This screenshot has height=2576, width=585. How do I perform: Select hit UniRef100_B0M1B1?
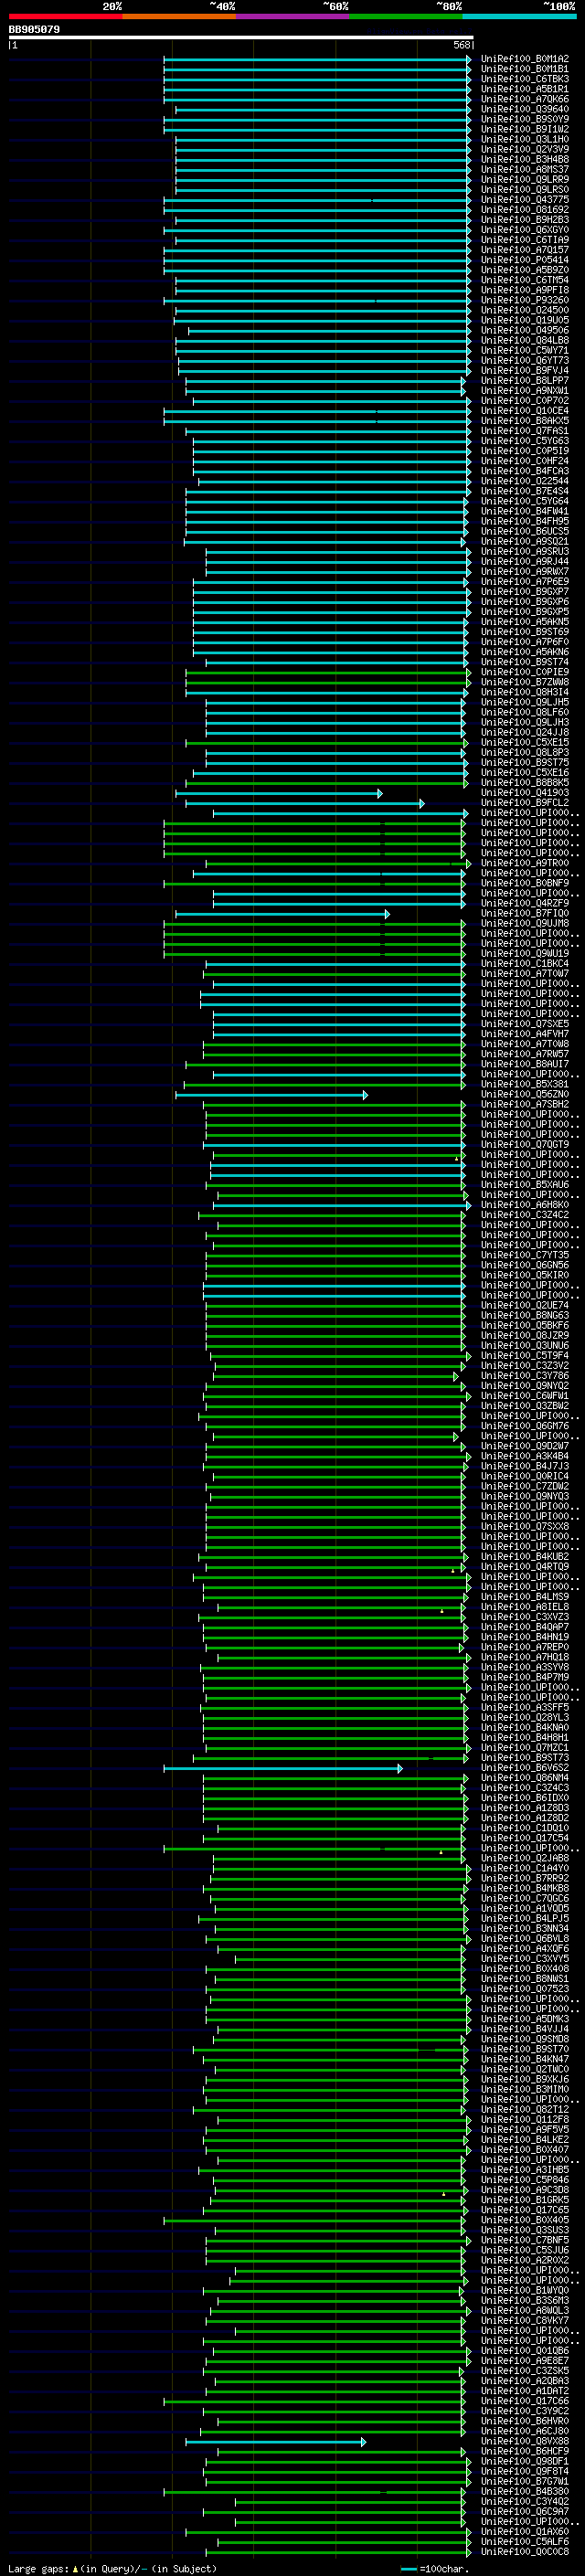tap(525, 69)
